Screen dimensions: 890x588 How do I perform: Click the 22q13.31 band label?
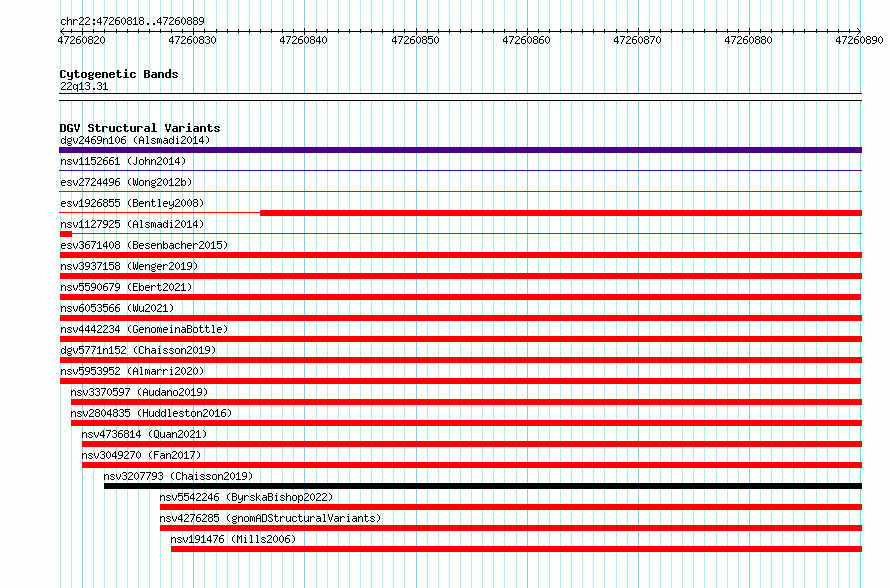pyautogui.click(x=84, y=86)
